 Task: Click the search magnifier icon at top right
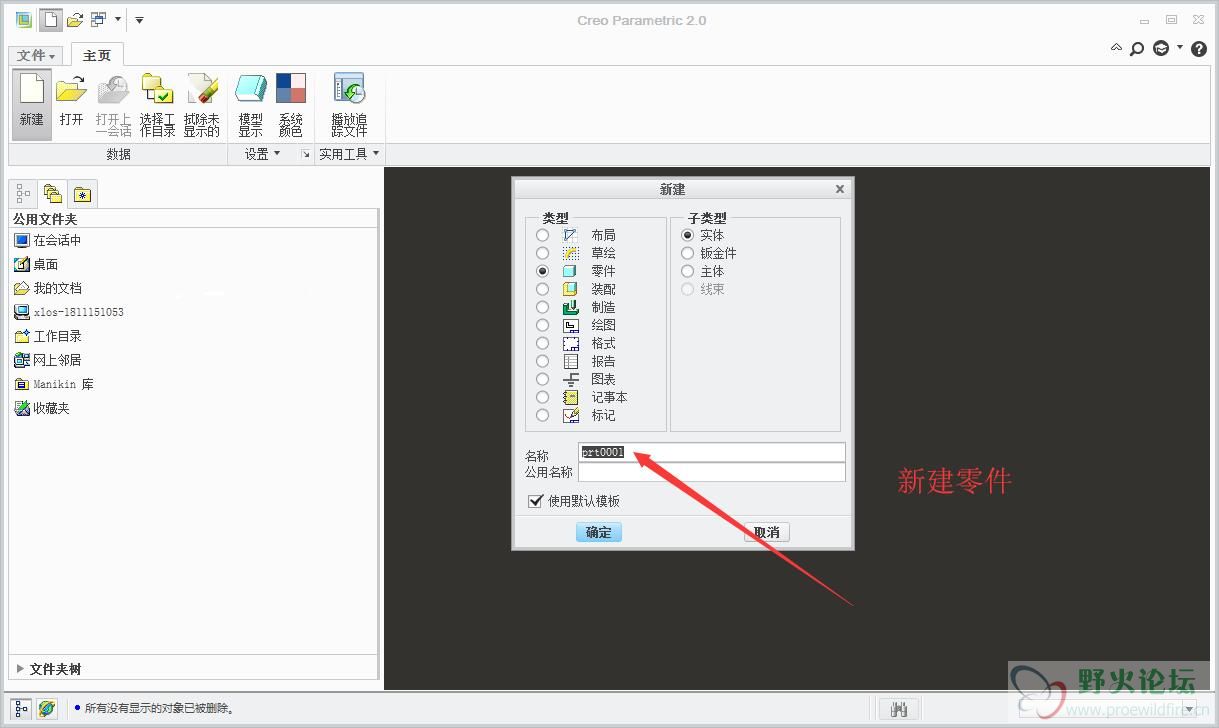pyautogui.click(x=1137, y=48)
